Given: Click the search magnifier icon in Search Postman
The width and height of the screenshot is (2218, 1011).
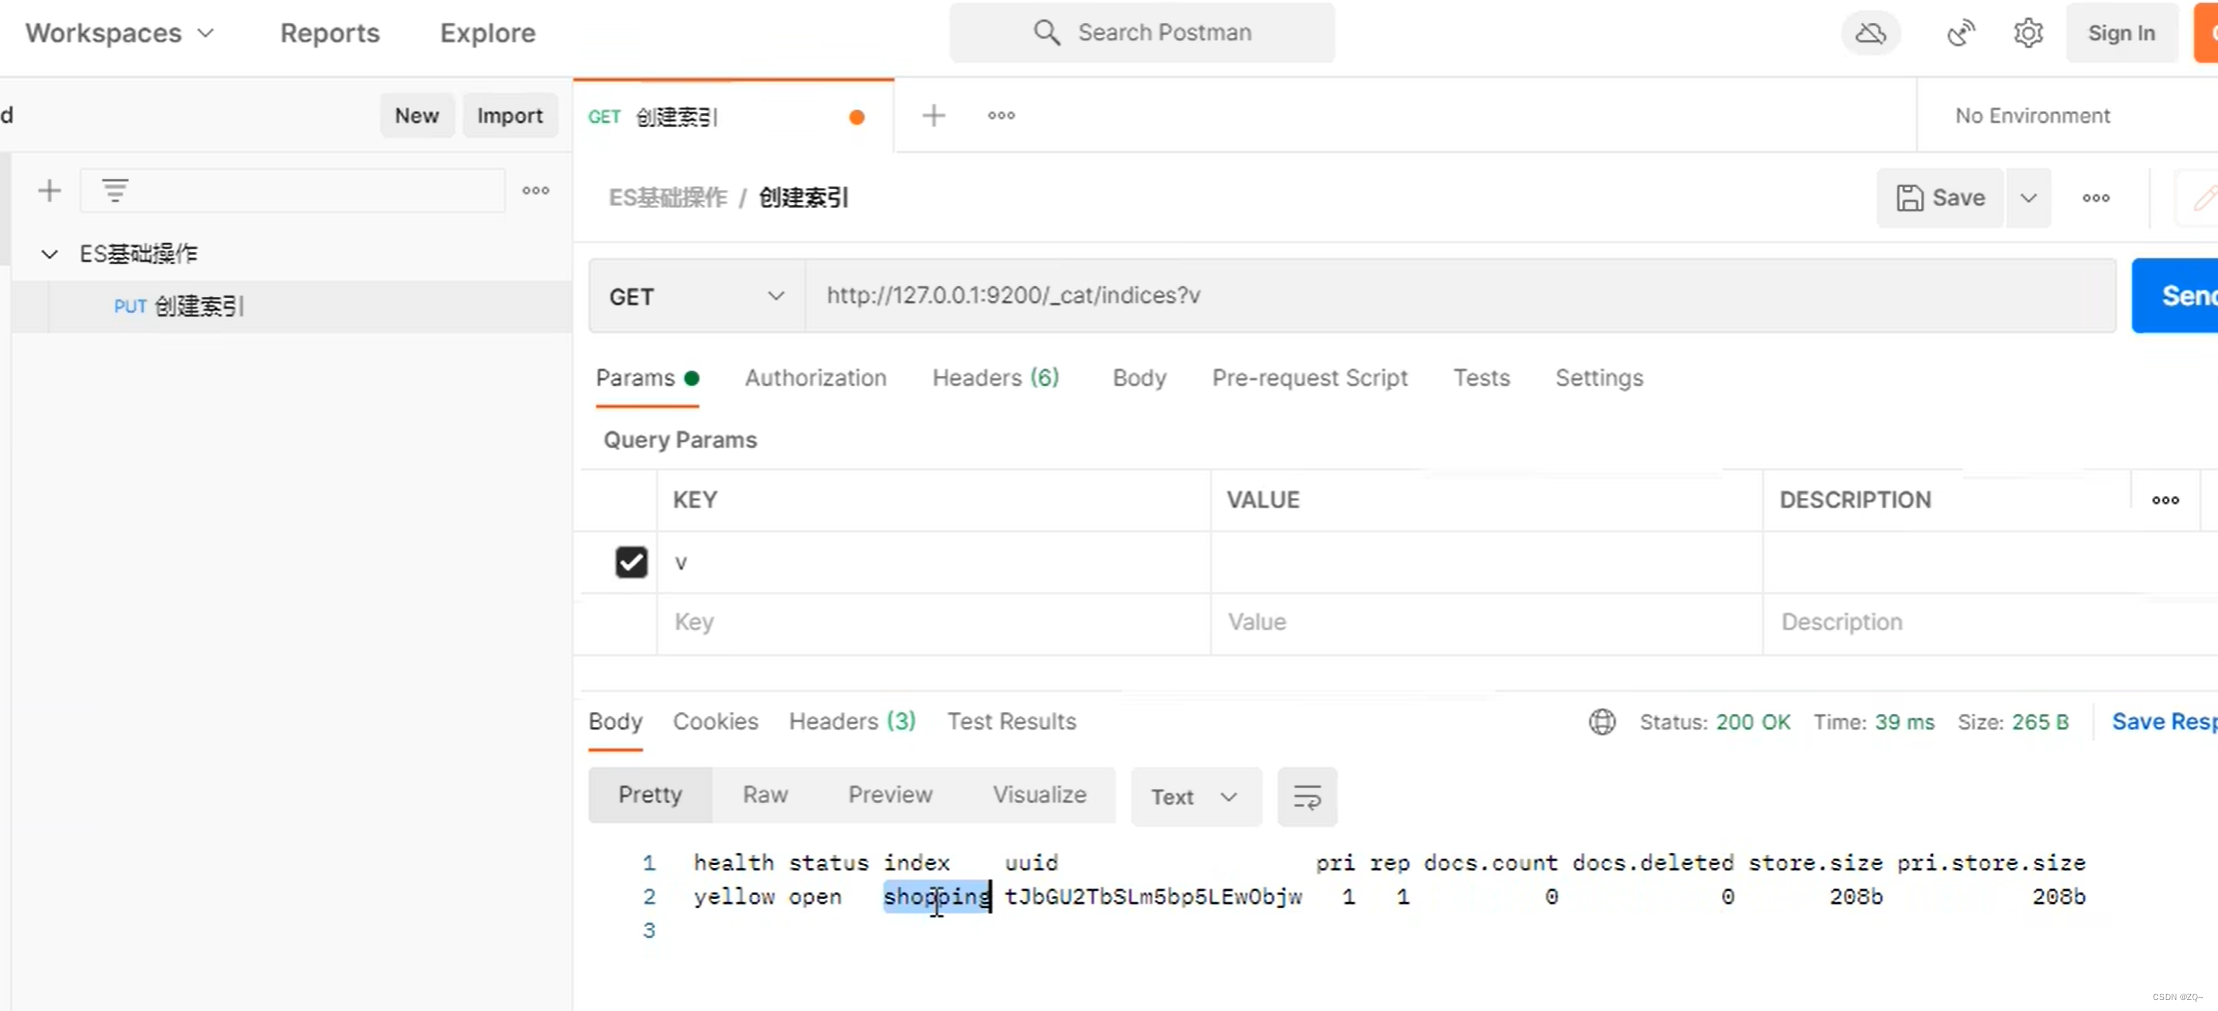Looking at the screenshot, I should click(x=1046, y=32).
